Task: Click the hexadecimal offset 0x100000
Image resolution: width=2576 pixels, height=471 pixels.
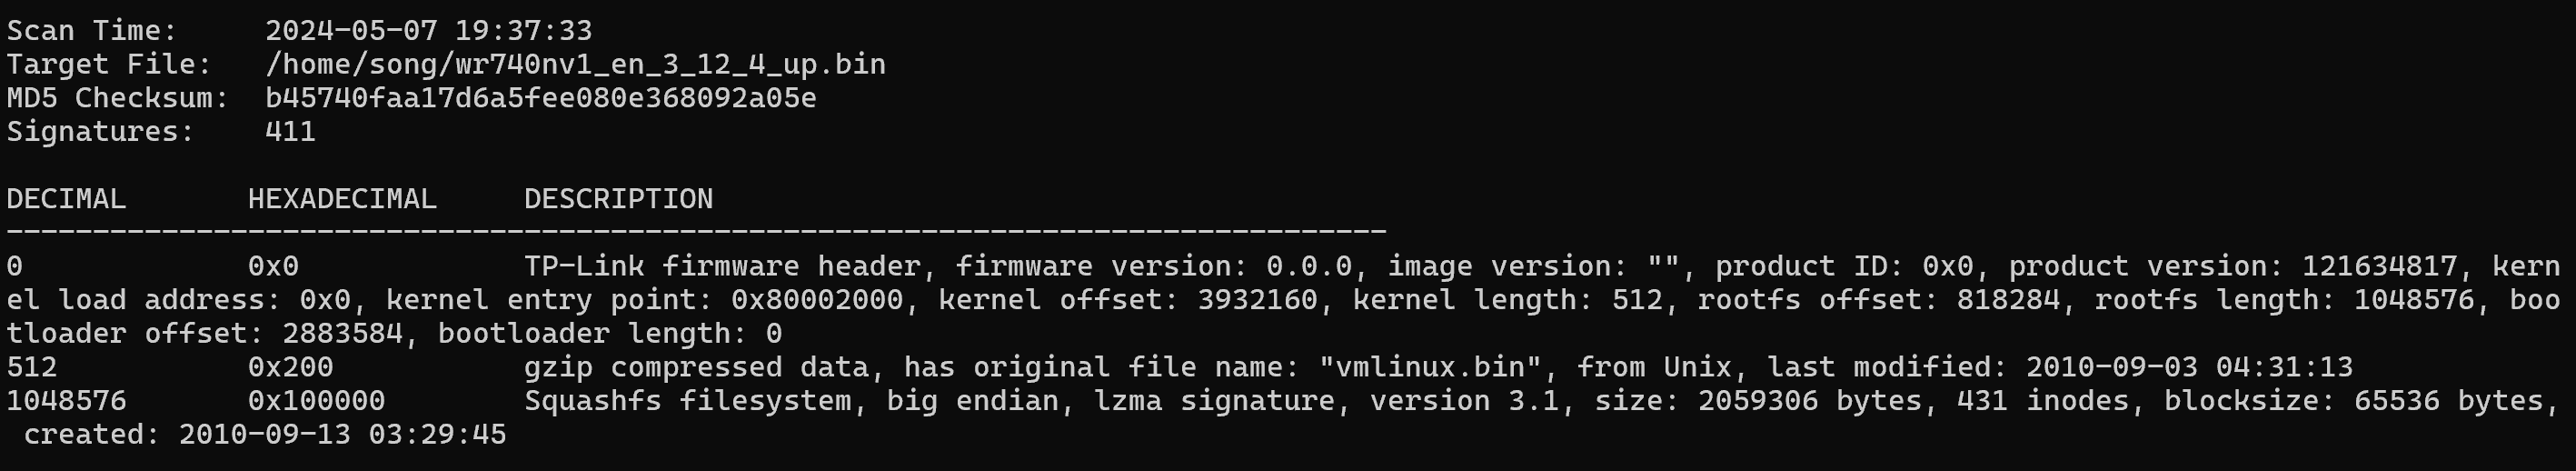Action: [316, 401]
